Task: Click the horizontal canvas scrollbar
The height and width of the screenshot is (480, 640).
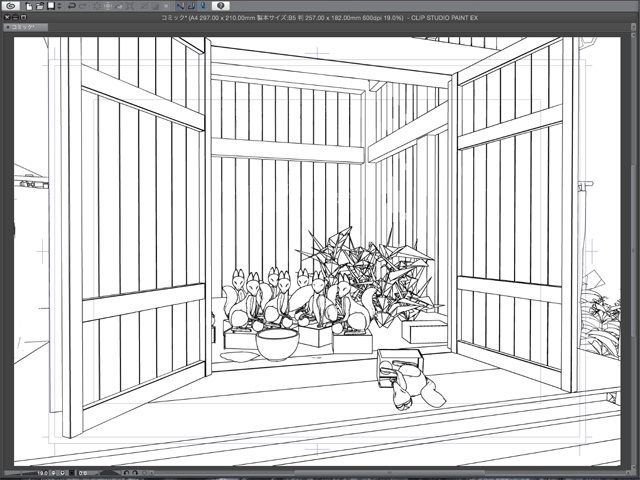Action: pyautogui.click(x=388, y=473)
